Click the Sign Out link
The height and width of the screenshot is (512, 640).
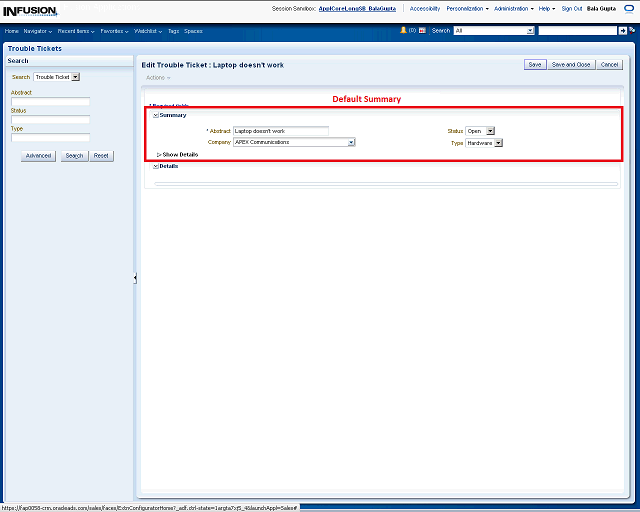click(x=572, y=8)
